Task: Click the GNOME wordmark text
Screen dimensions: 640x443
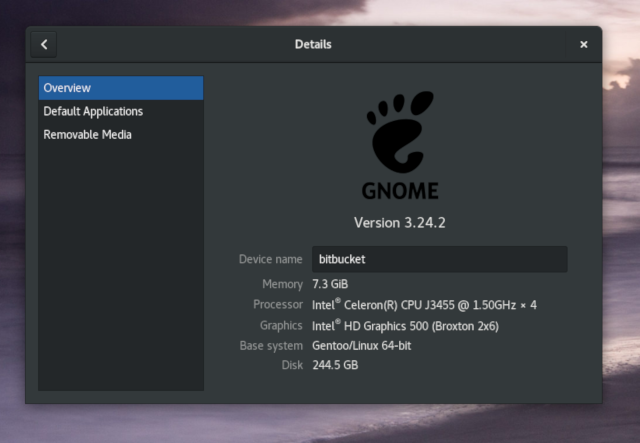Action: [400, 191]
